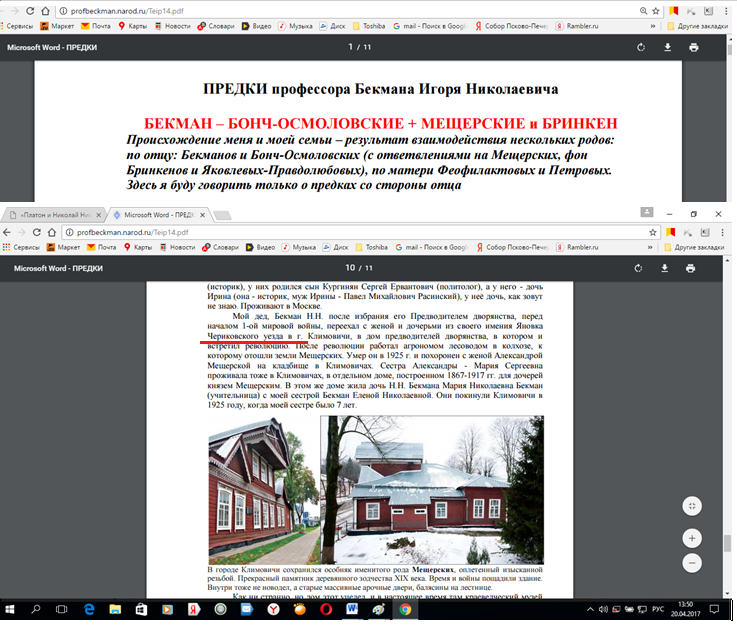The height and width of the screenshot is (627, 737).
Task: Reload the page in the upper window
Action: pyautogui.click(x=30, y=11)
